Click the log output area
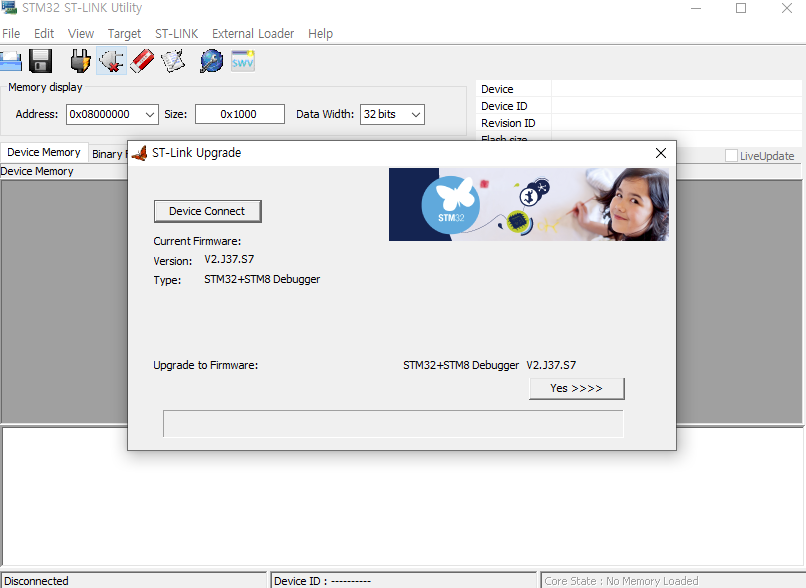Viewport: 806px width, 588px height. (402, 497)
